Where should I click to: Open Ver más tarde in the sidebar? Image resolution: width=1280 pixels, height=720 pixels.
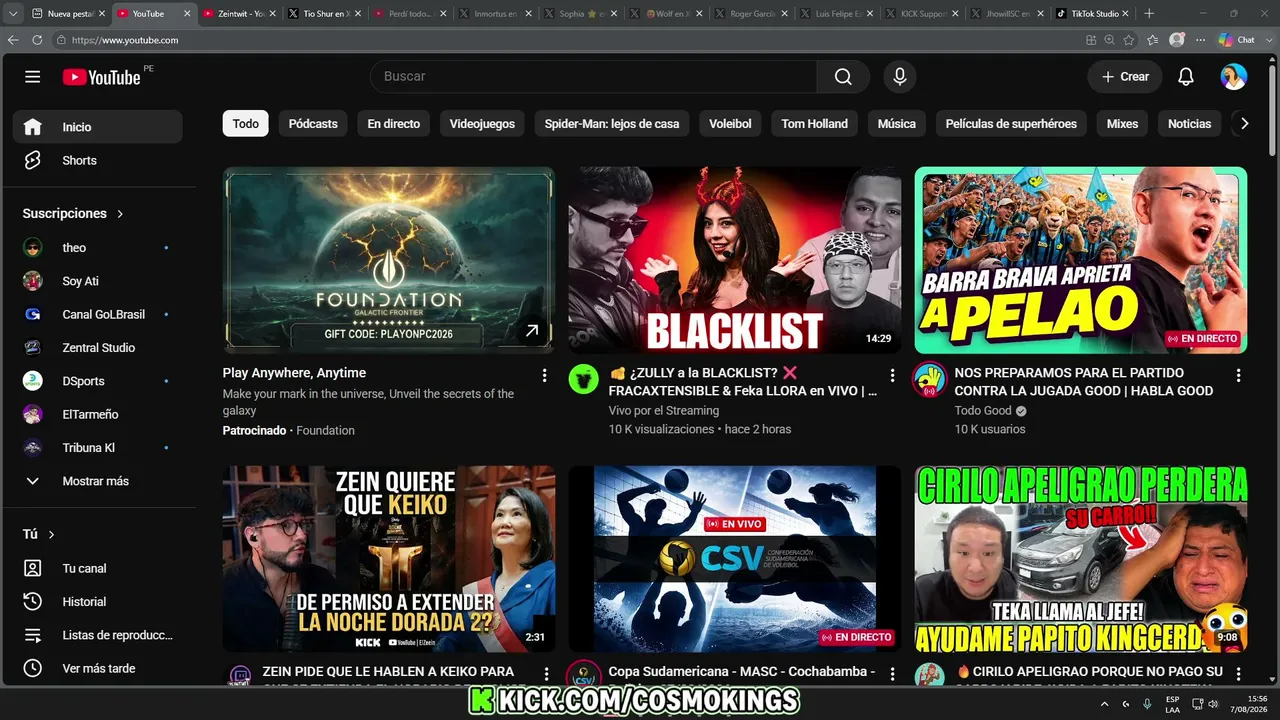coord(98,668)
